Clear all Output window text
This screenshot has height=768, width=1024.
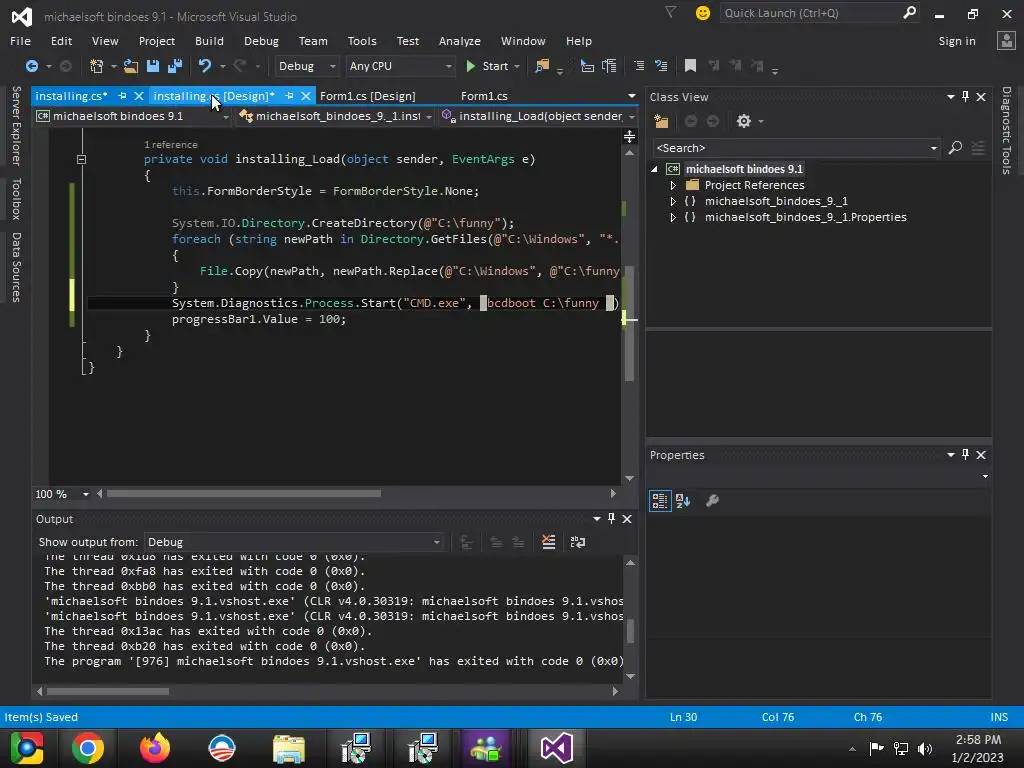pos(549,542)
